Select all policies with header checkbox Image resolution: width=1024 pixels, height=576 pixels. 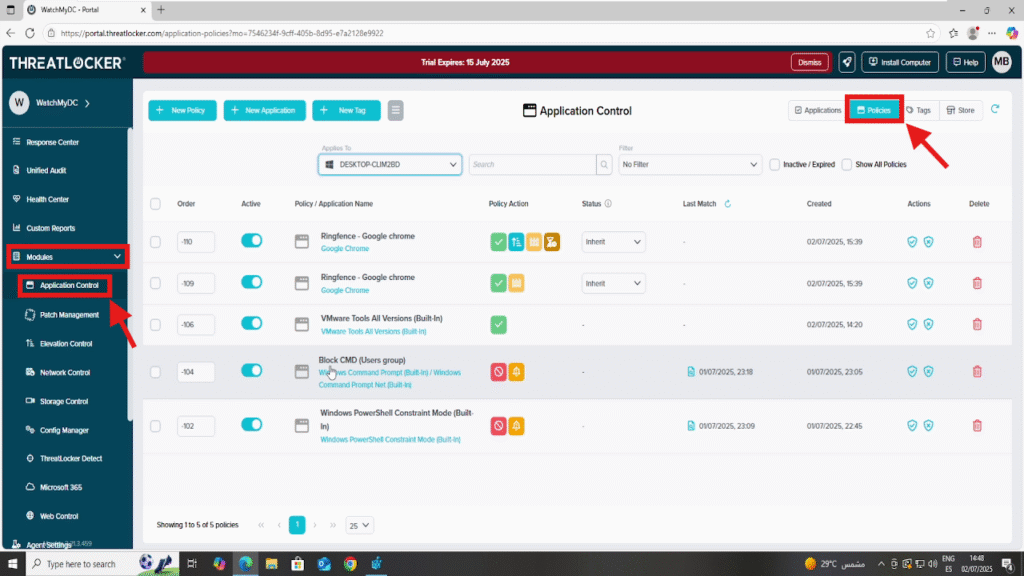point(155,204)
